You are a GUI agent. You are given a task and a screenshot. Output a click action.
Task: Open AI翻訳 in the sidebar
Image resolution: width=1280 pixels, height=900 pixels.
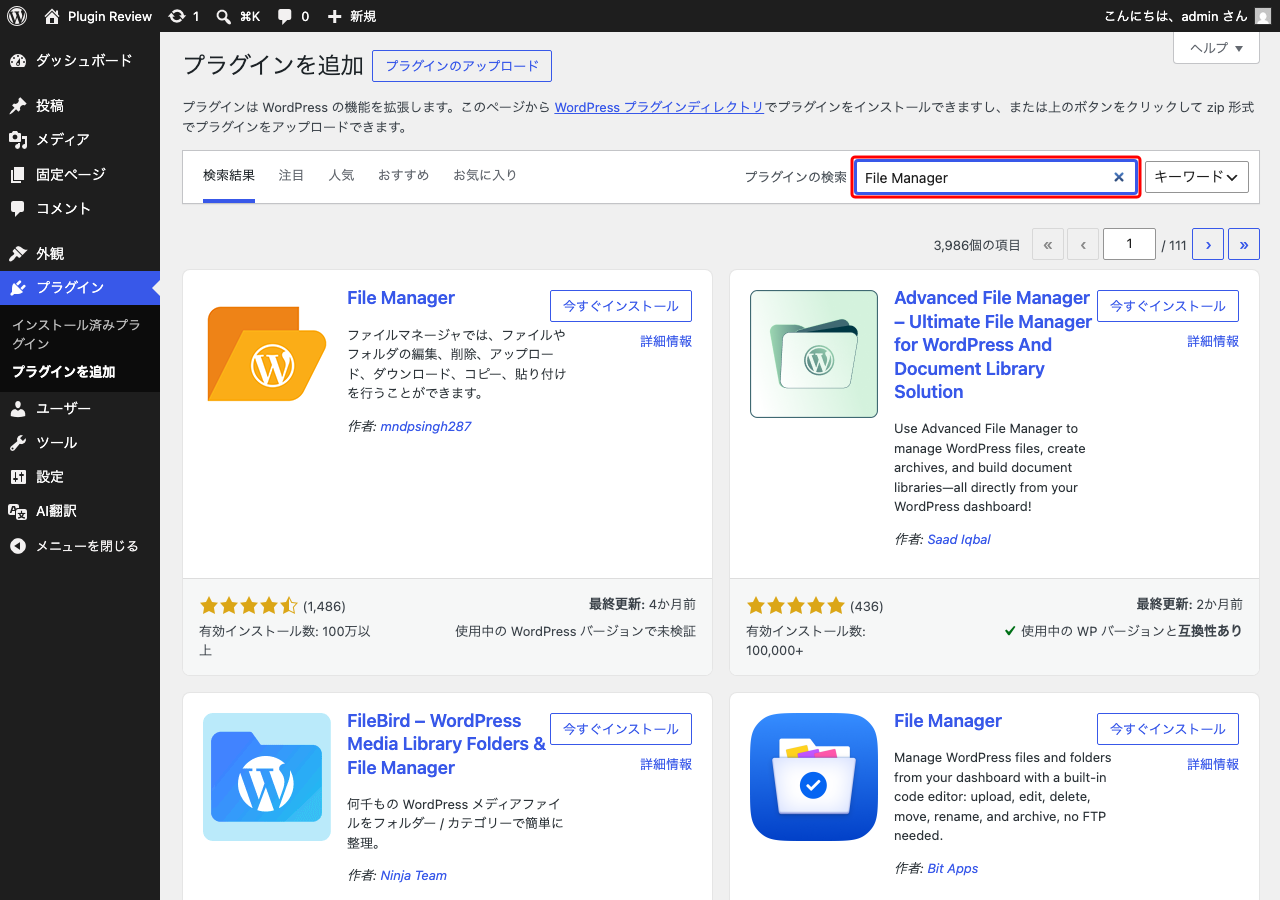pos(80,511)
